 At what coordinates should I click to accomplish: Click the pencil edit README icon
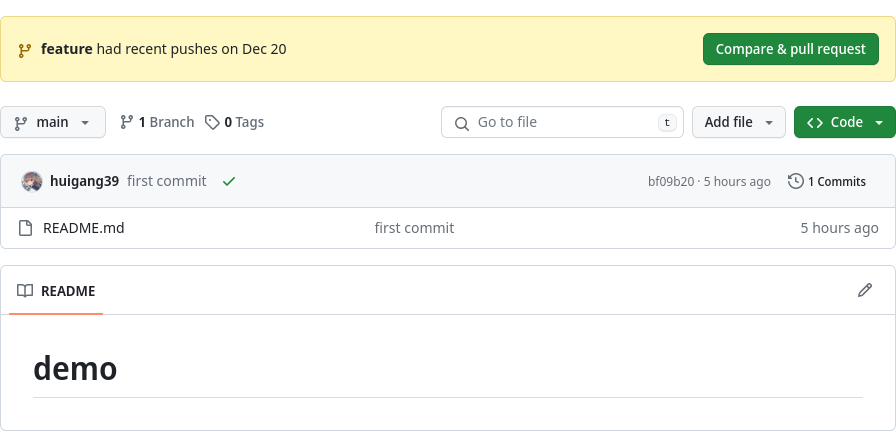click(x=865, y=290)
